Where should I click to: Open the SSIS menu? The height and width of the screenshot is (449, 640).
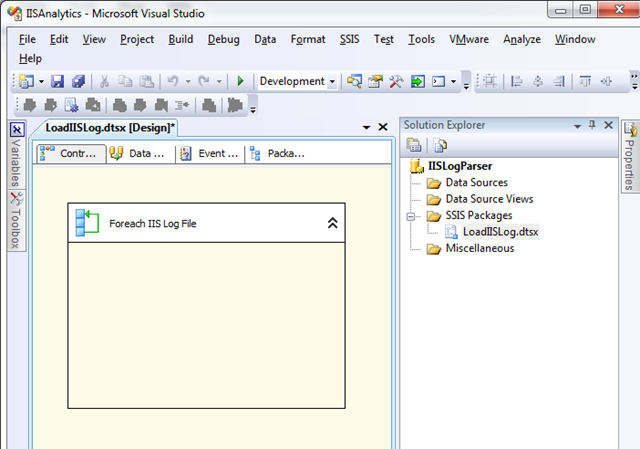tap(349, 39)
